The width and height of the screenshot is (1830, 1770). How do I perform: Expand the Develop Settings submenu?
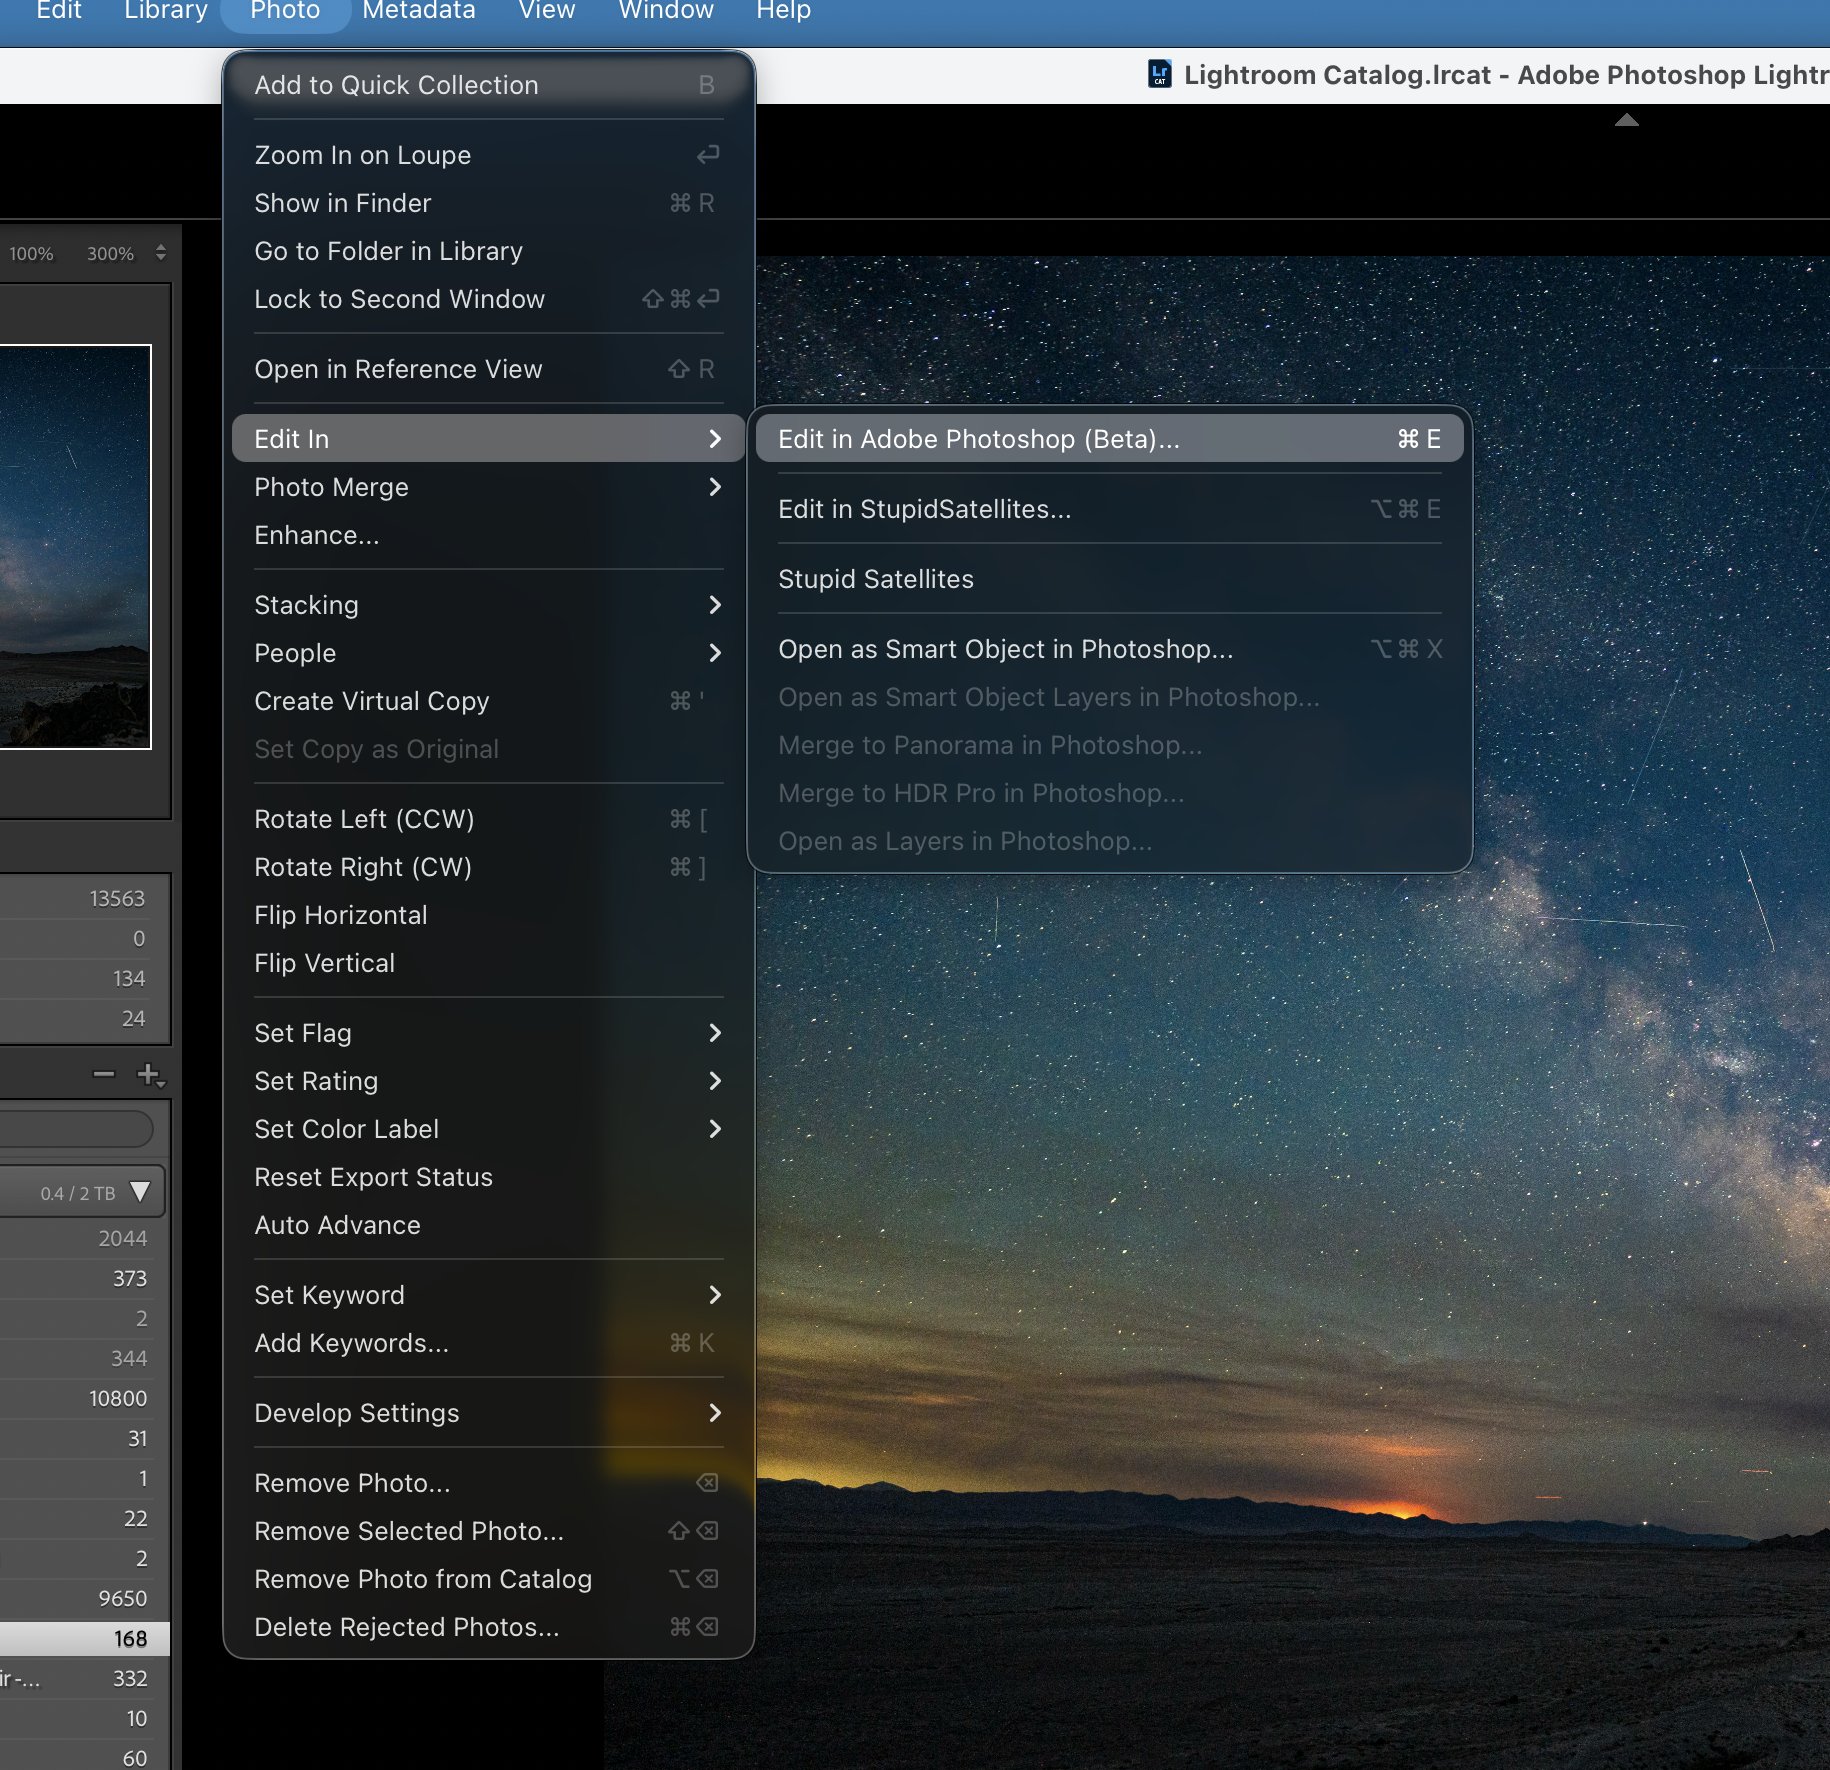coord(488,1413)
